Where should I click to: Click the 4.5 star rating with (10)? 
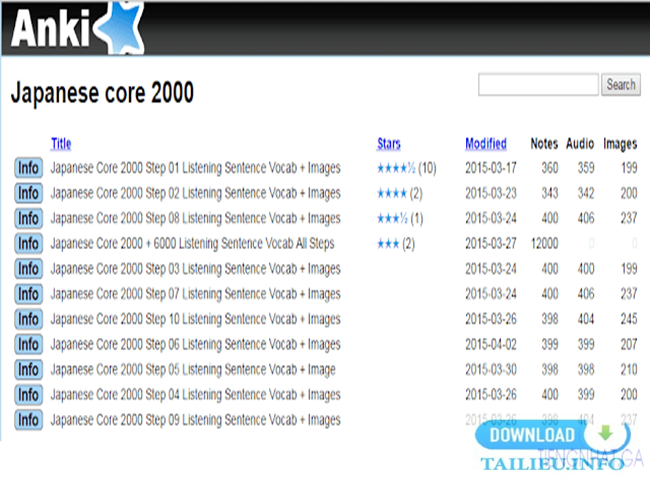(x=406, y=168)
